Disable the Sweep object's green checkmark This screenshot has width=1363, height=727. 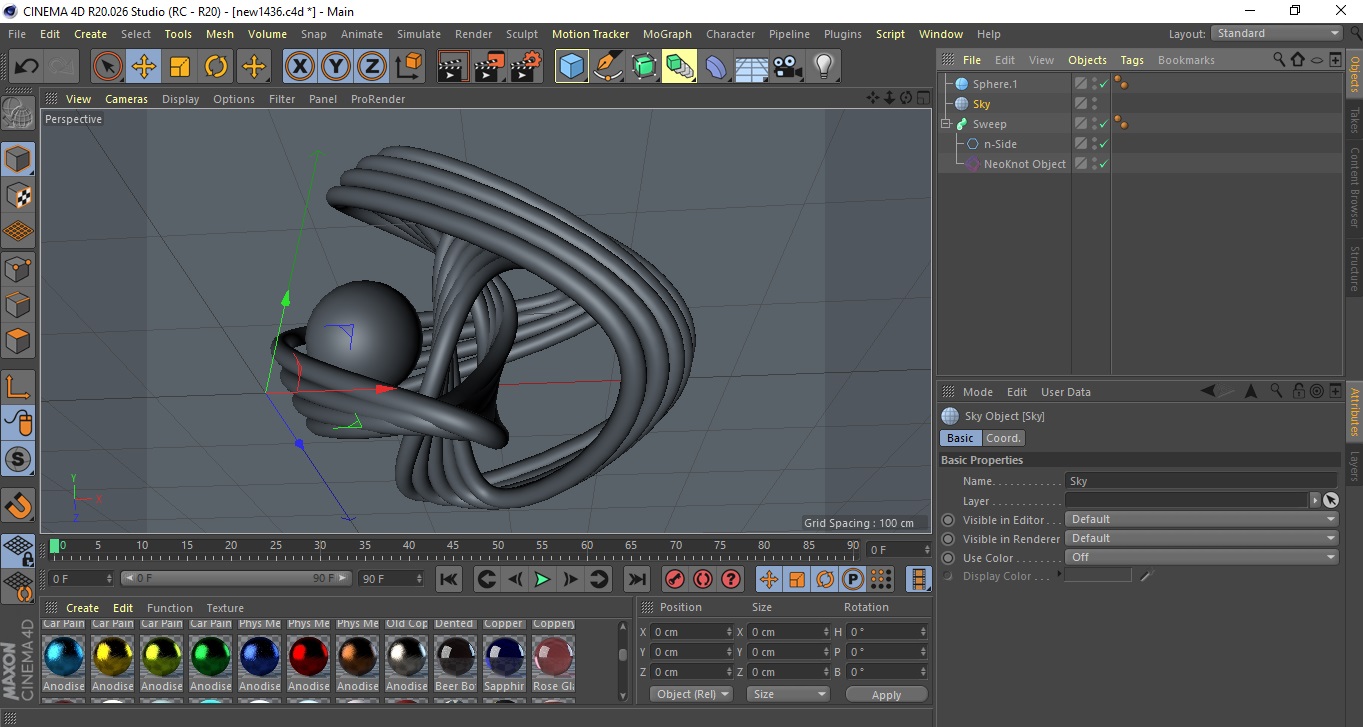[x=1103, y=124]
